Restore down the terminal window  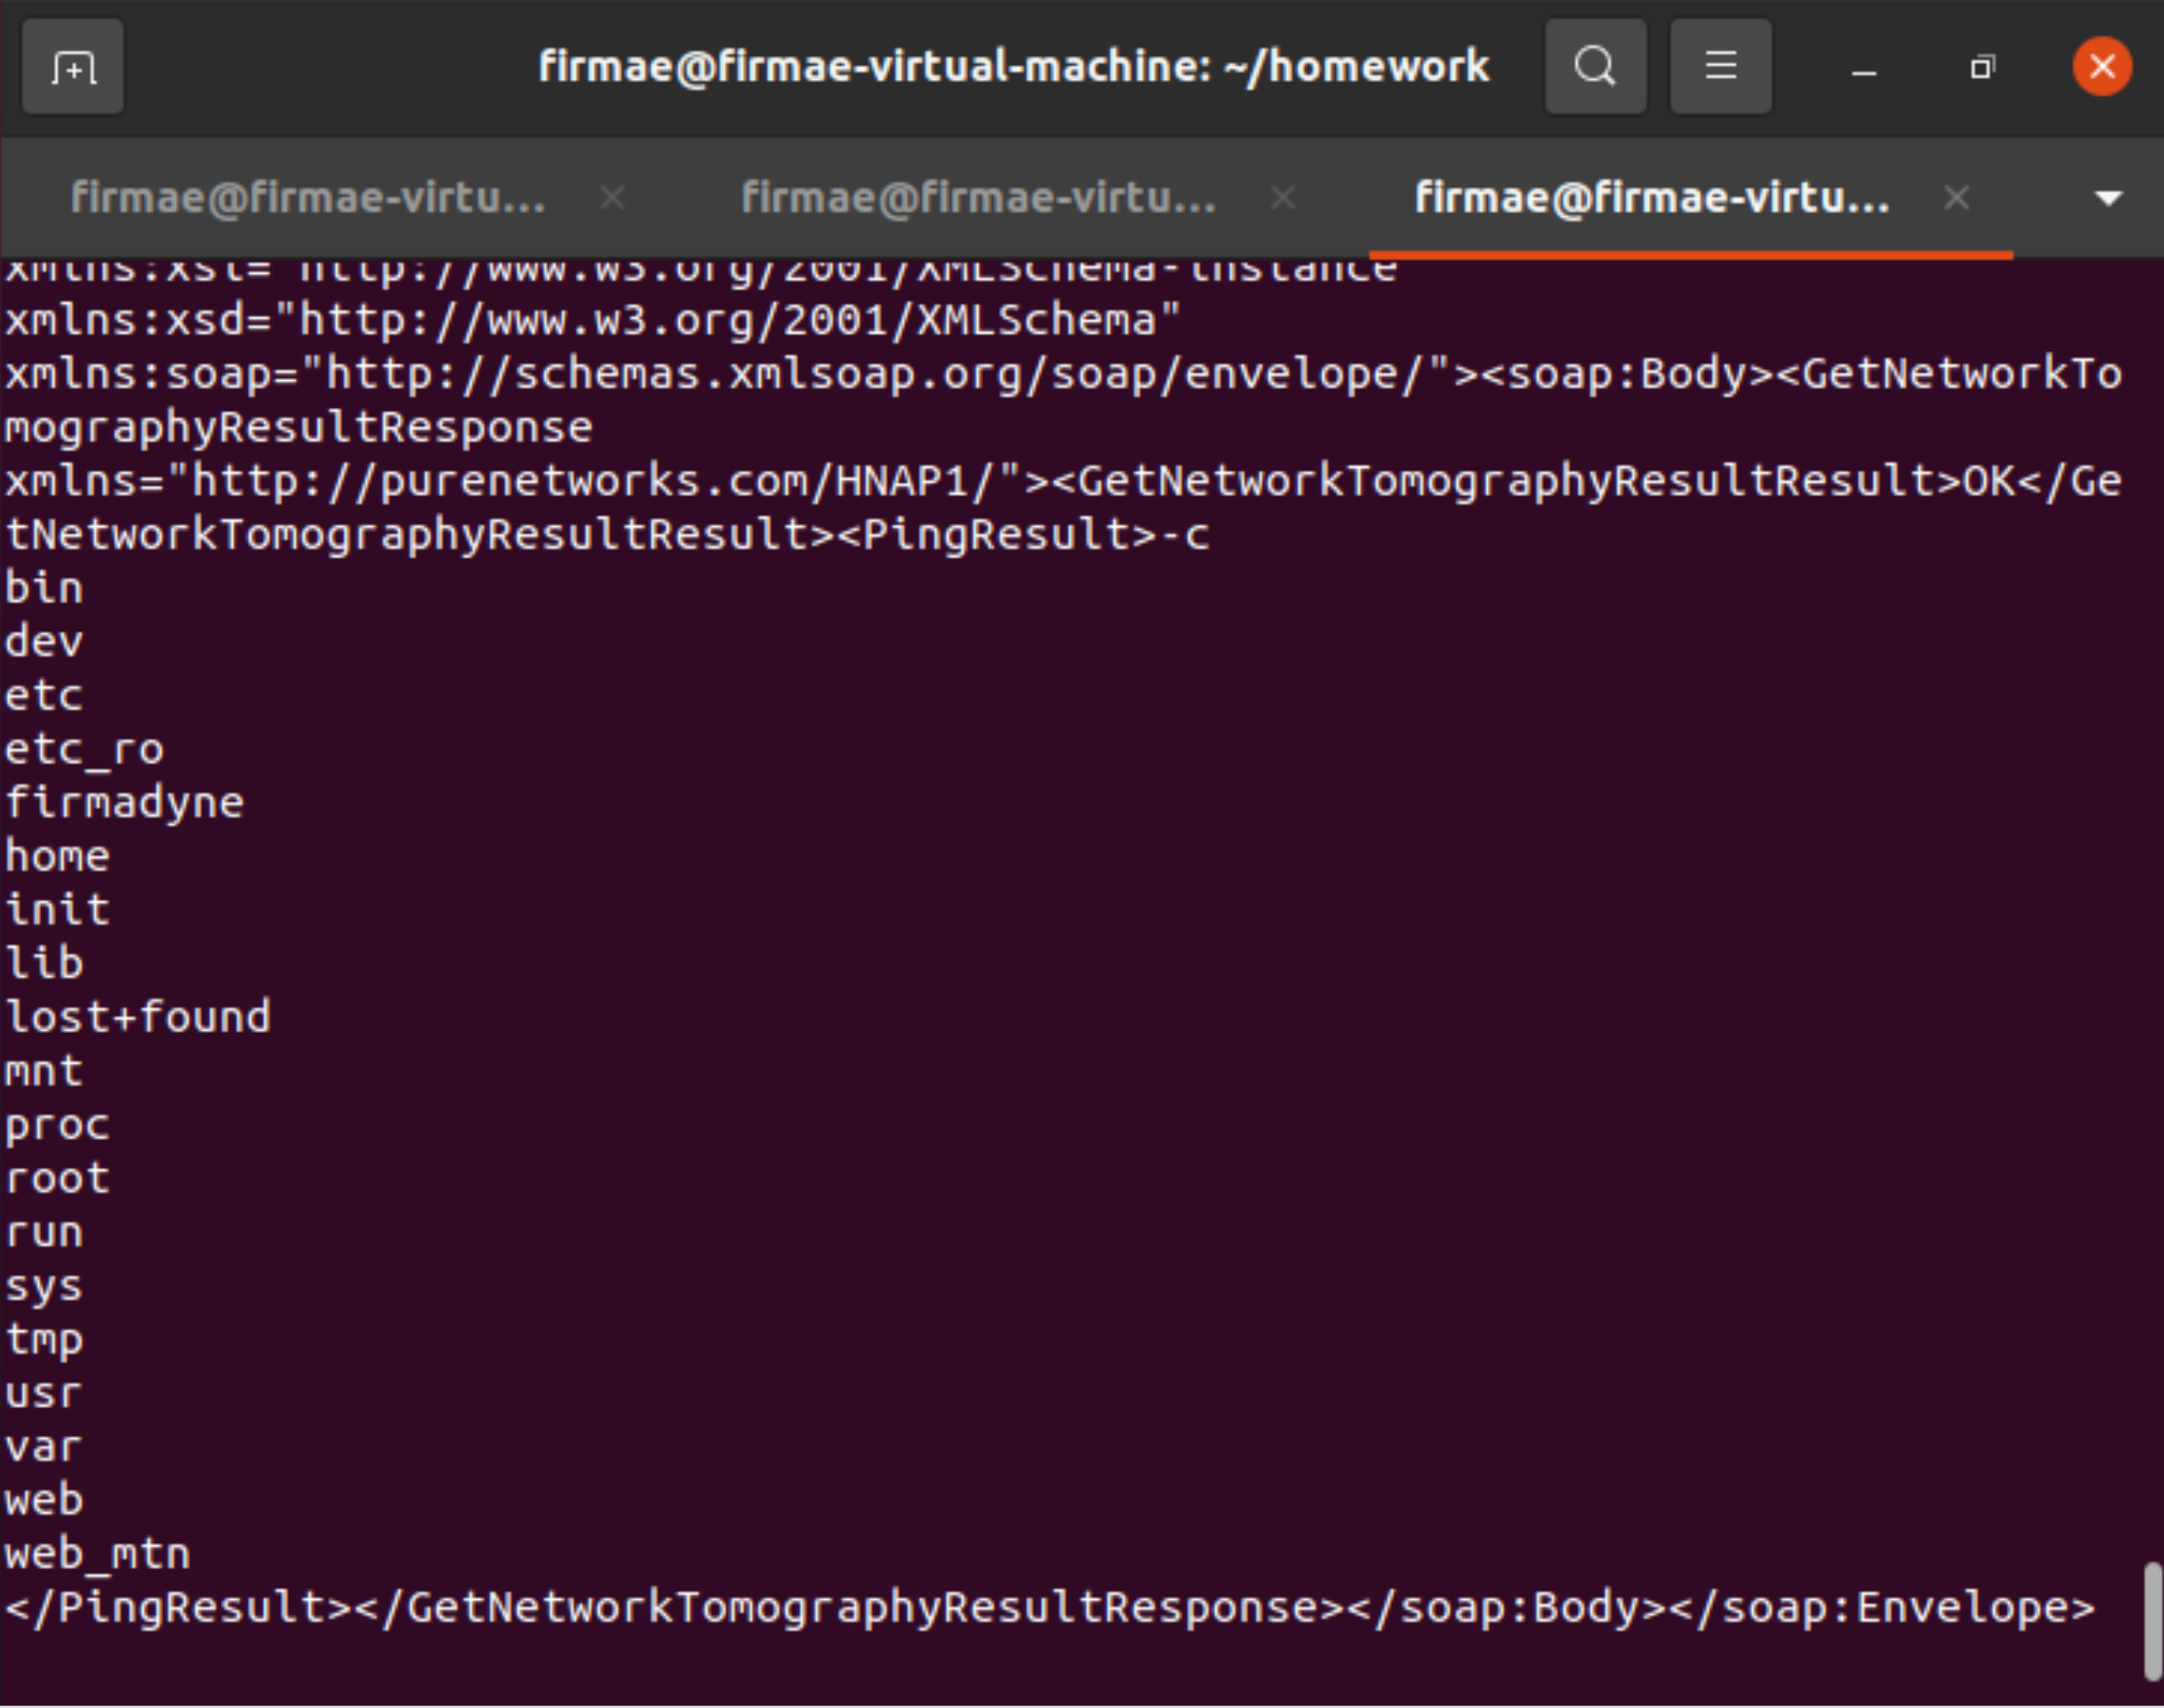pyautogui.click(x=1981, y=67)
